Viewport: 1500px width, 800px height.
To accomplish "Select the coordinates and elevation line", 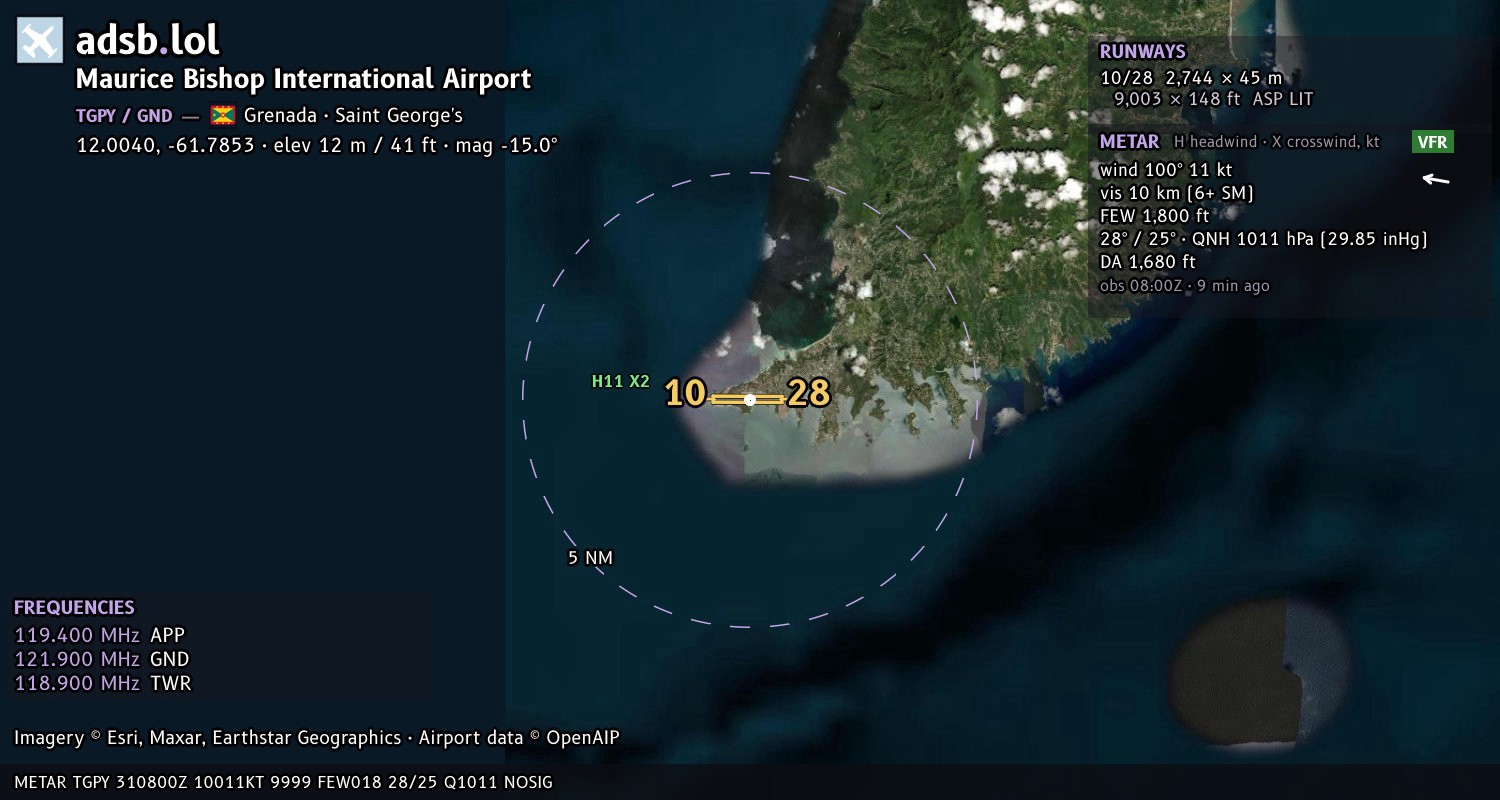I will (317, 145).
